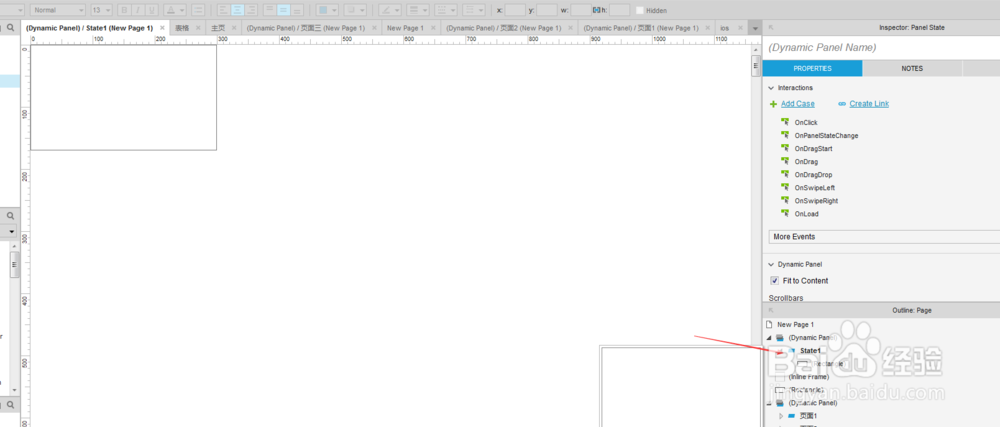Screen dimensions: 1000x427
Task: Select the OnDragDrop event
Action: (813, 175)
